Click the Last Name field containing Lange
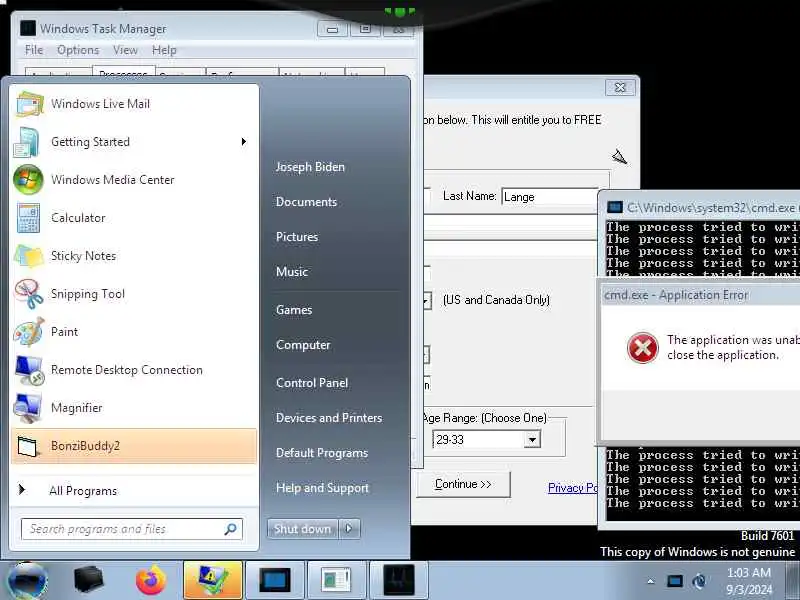Viewport: 800px width, 600px height. coord(550,197)
